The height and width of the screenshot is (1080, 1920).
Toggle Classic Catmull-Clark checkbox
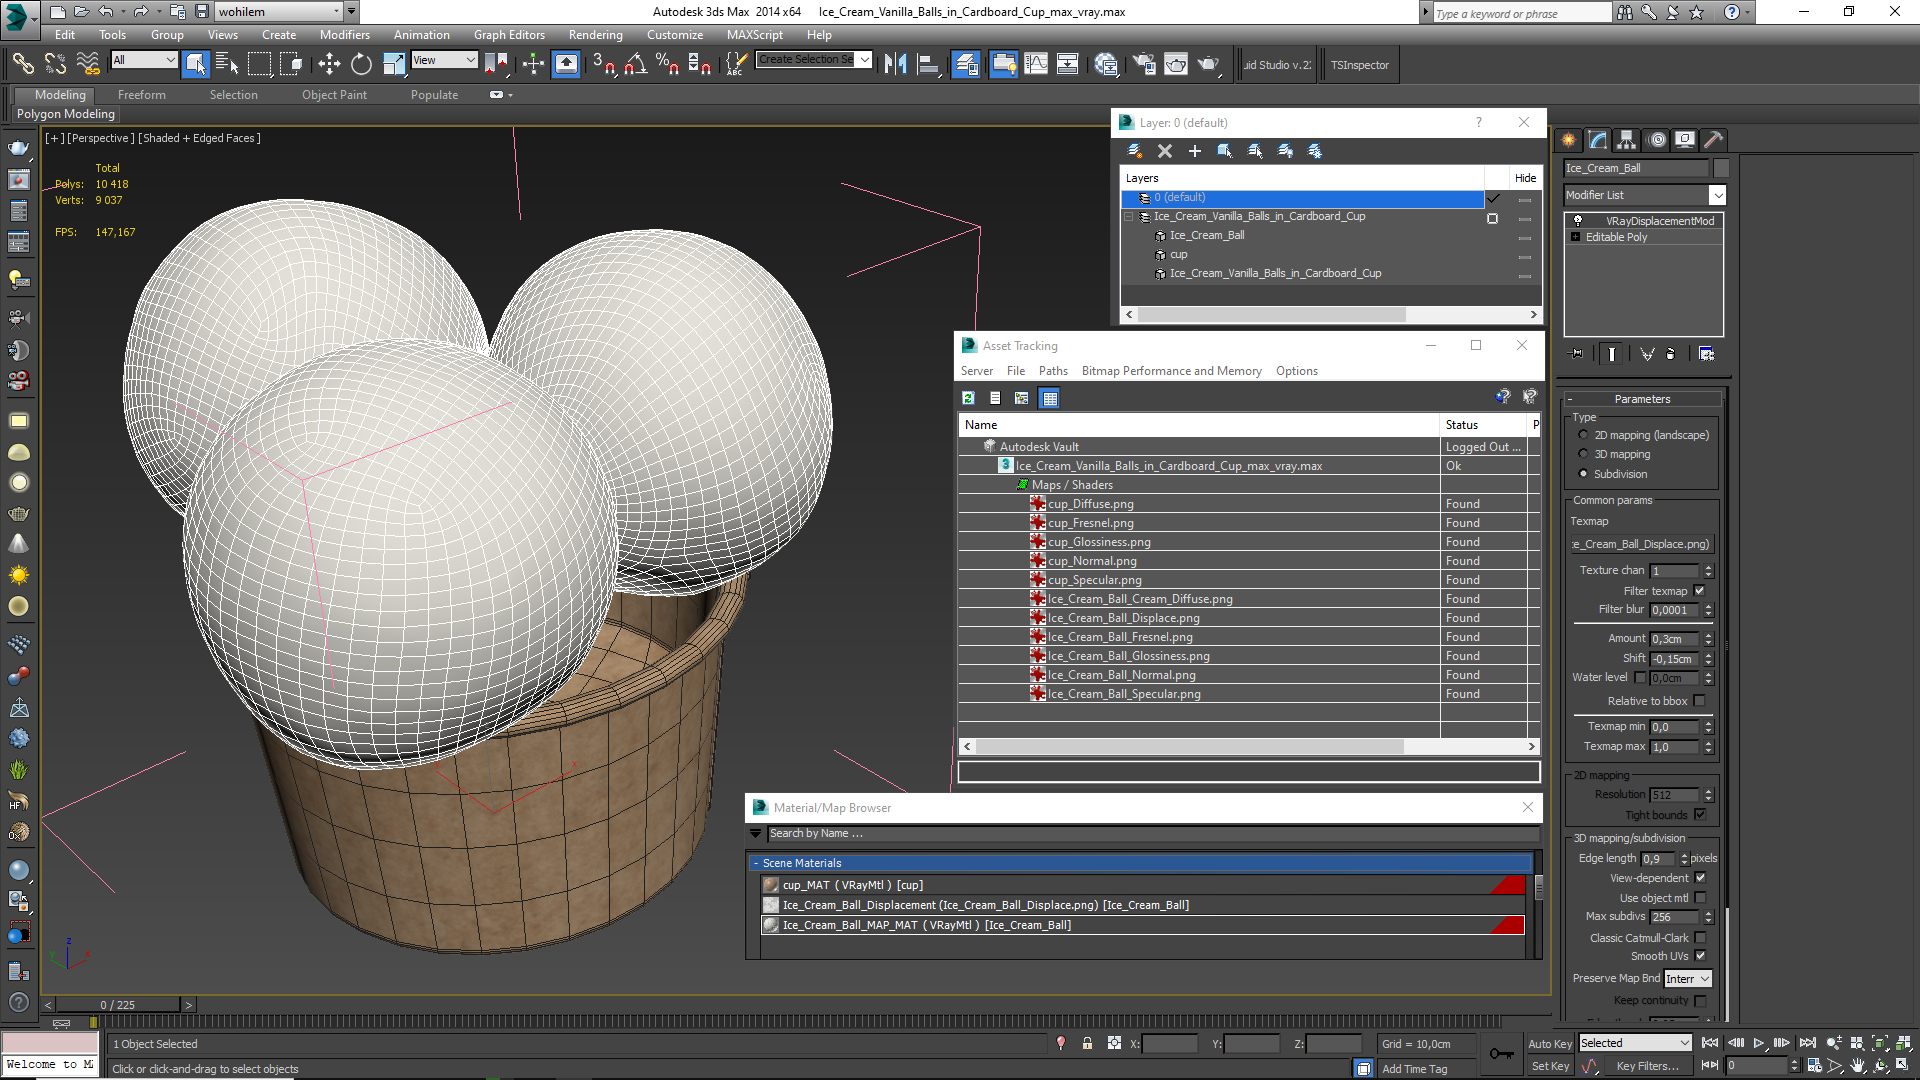(1700, 938)
